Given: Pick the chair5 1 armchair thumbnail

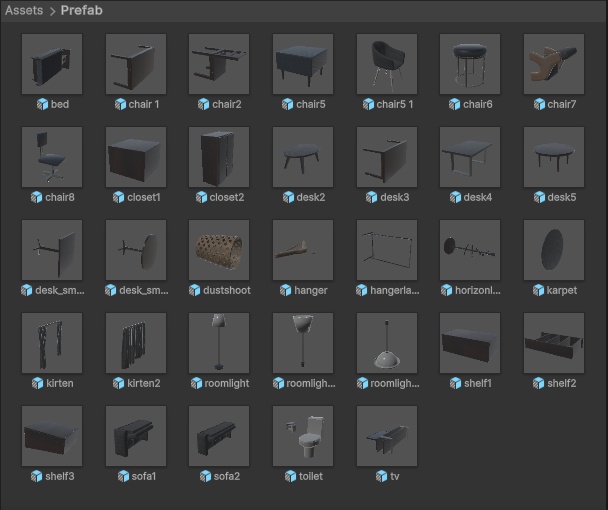Looking at the screenshot, I should tap(387, 64).
